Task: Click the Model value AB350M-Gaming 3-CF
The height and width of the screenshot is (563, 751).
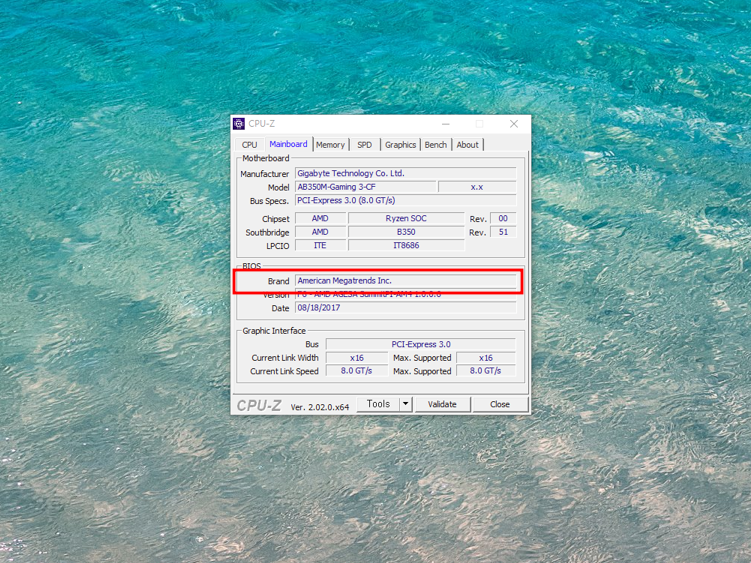Action: [366, 187]
